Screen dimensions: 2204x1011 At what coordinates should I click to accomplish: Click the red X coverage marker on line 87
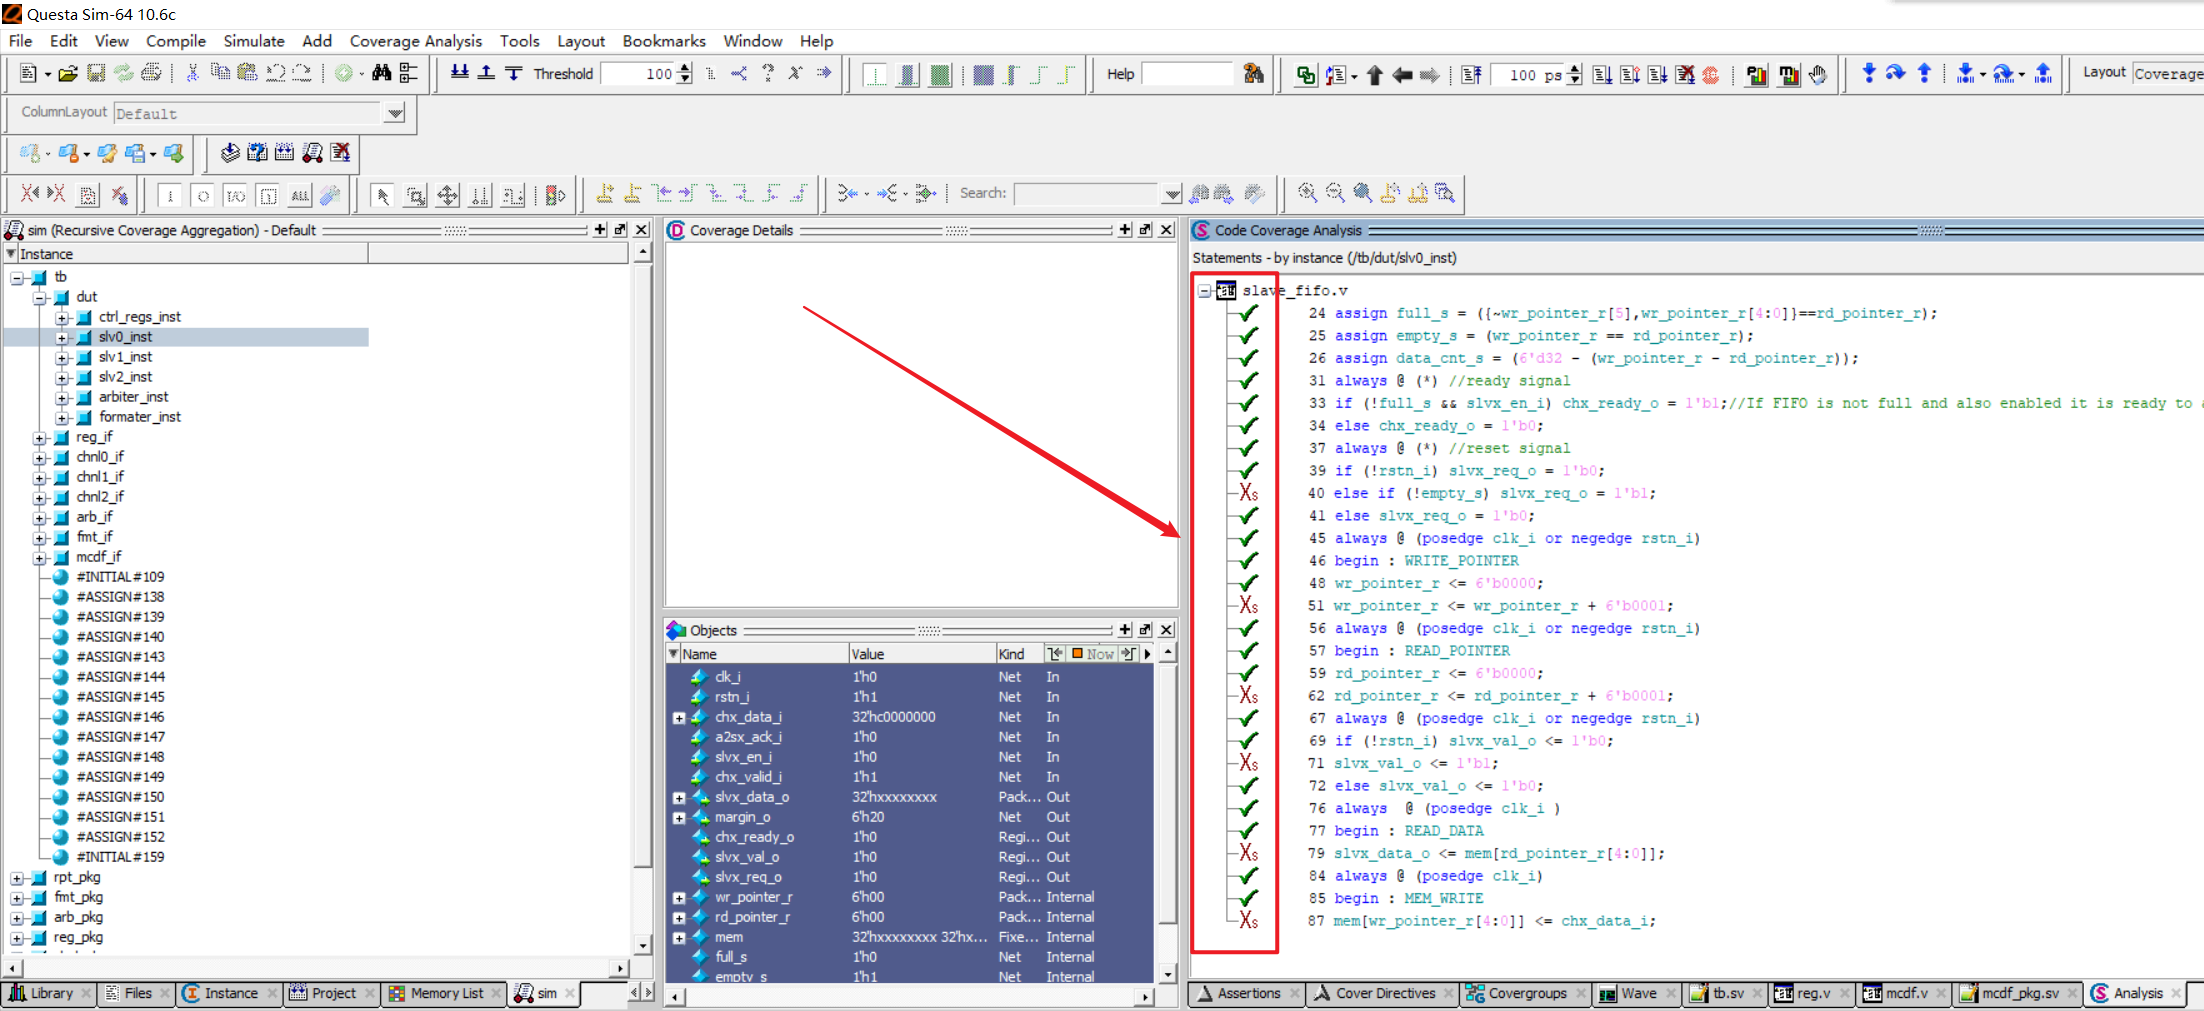click(x=1246, y=921)
